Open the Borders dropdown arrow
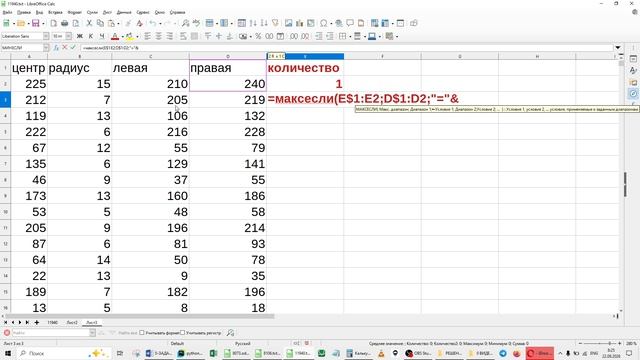 350,36
